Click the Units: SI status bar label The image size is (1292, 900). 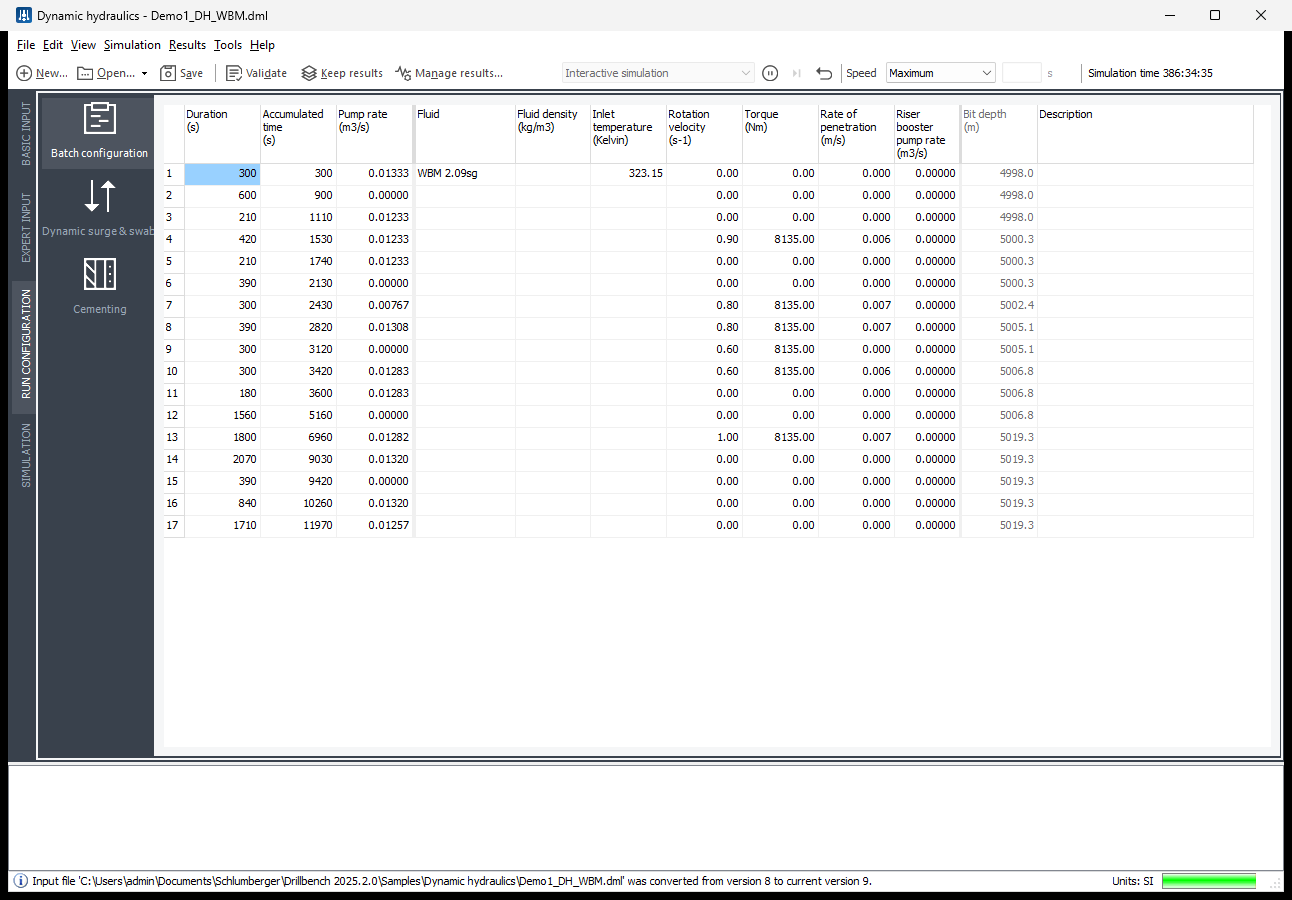pyautogui.click(x=1132, y=881)
